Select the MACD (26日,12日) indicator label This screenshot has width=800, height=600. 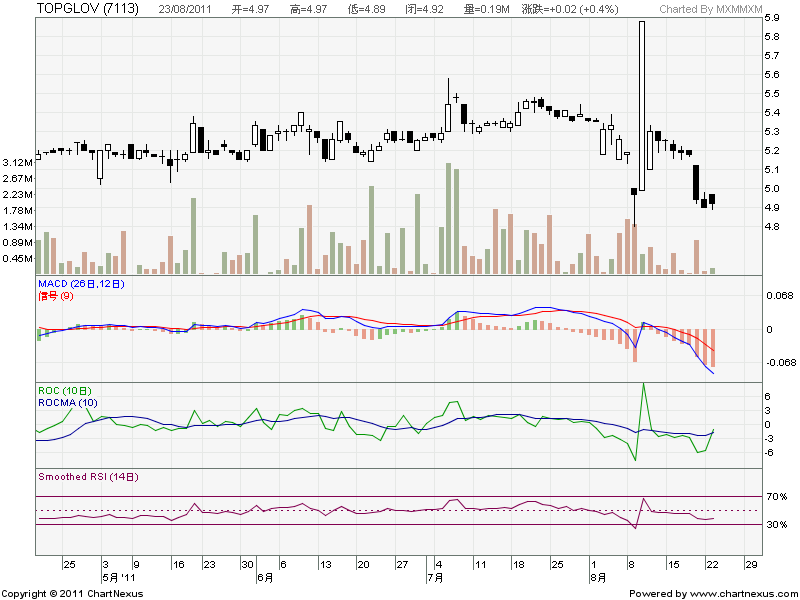81,284
